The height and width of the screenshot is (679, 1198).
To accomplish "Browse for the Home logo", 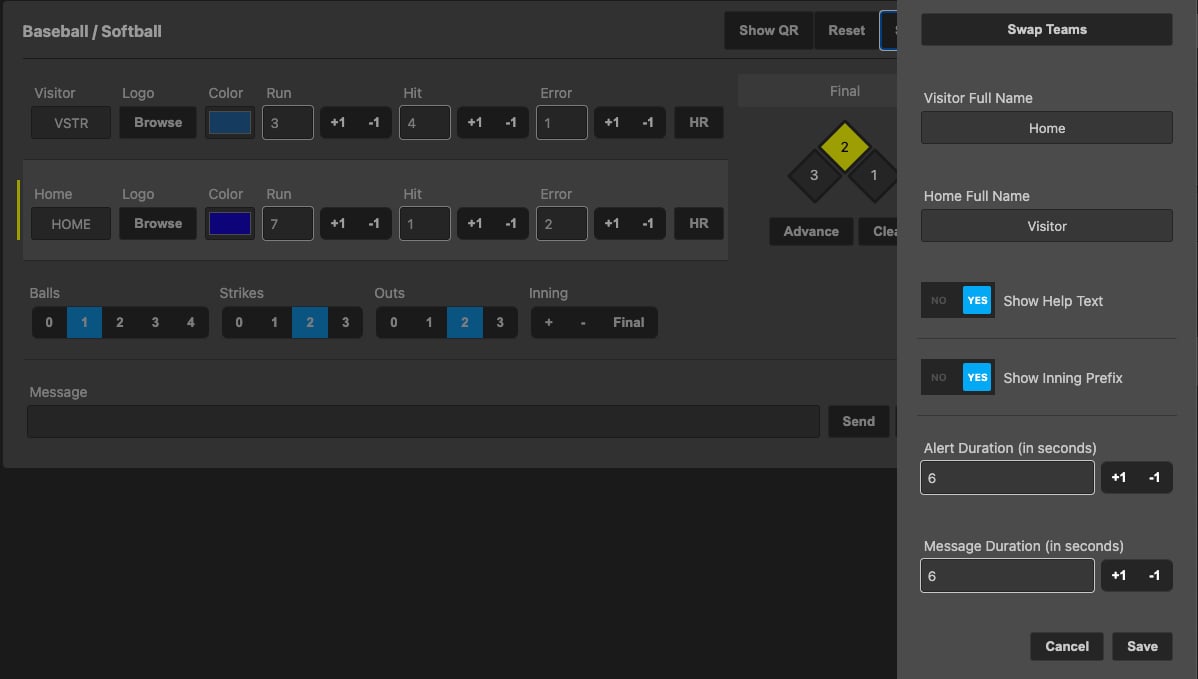I will [158, 224].
